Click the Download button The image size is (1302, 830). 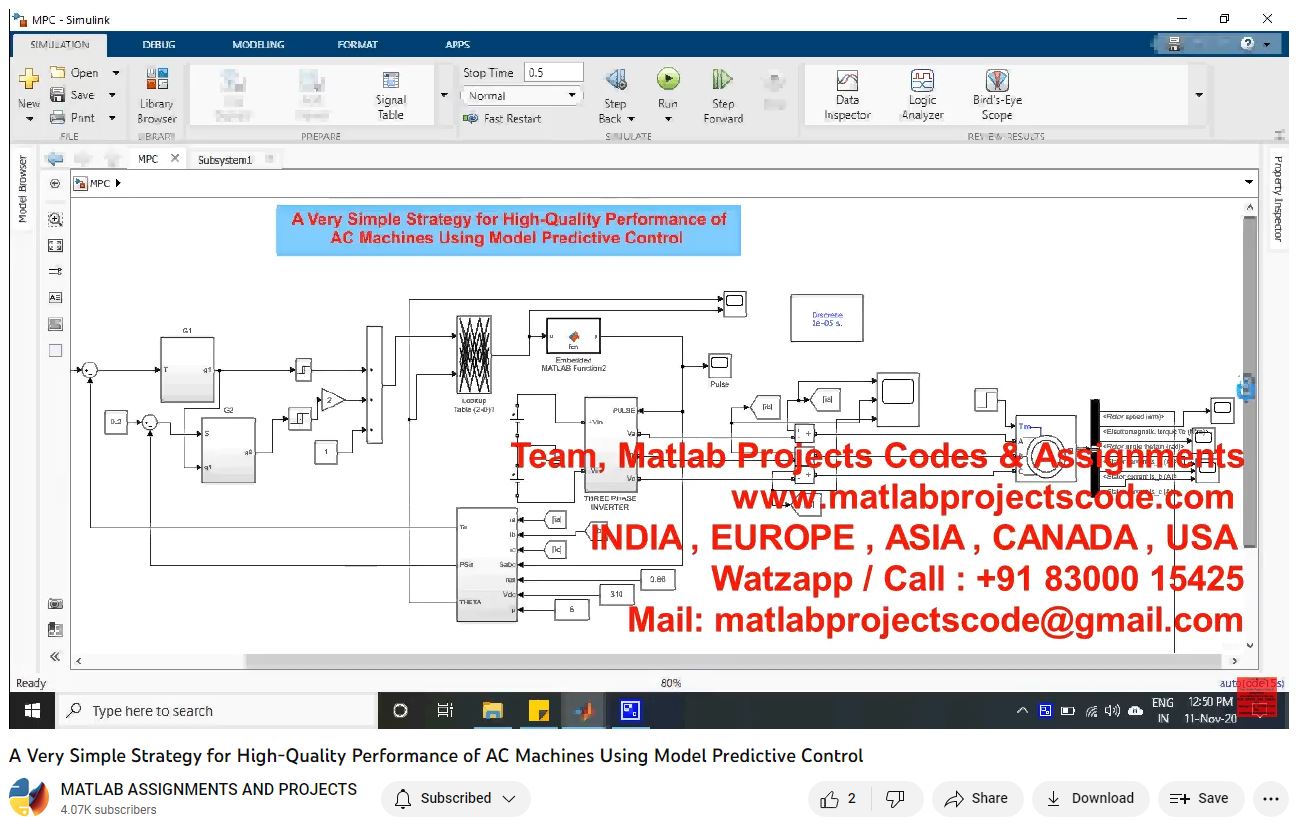point(1089,798)
